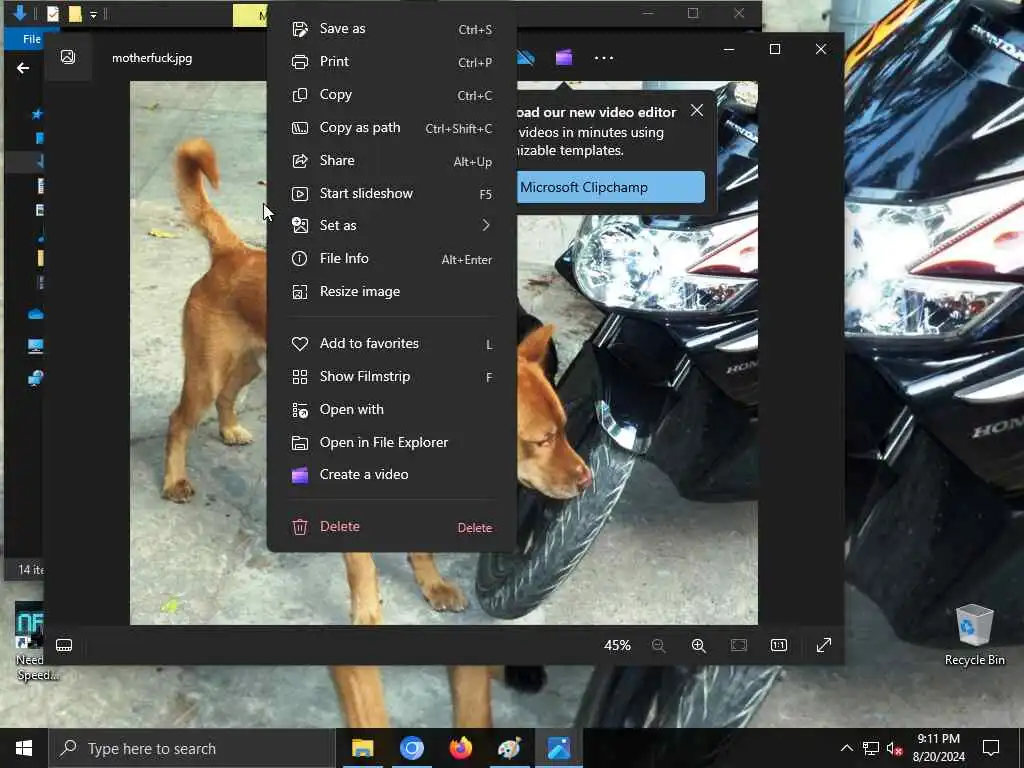Start slideshow from the context menu
Viewport: 1024px width, 768px height.
tap(392, 193)
